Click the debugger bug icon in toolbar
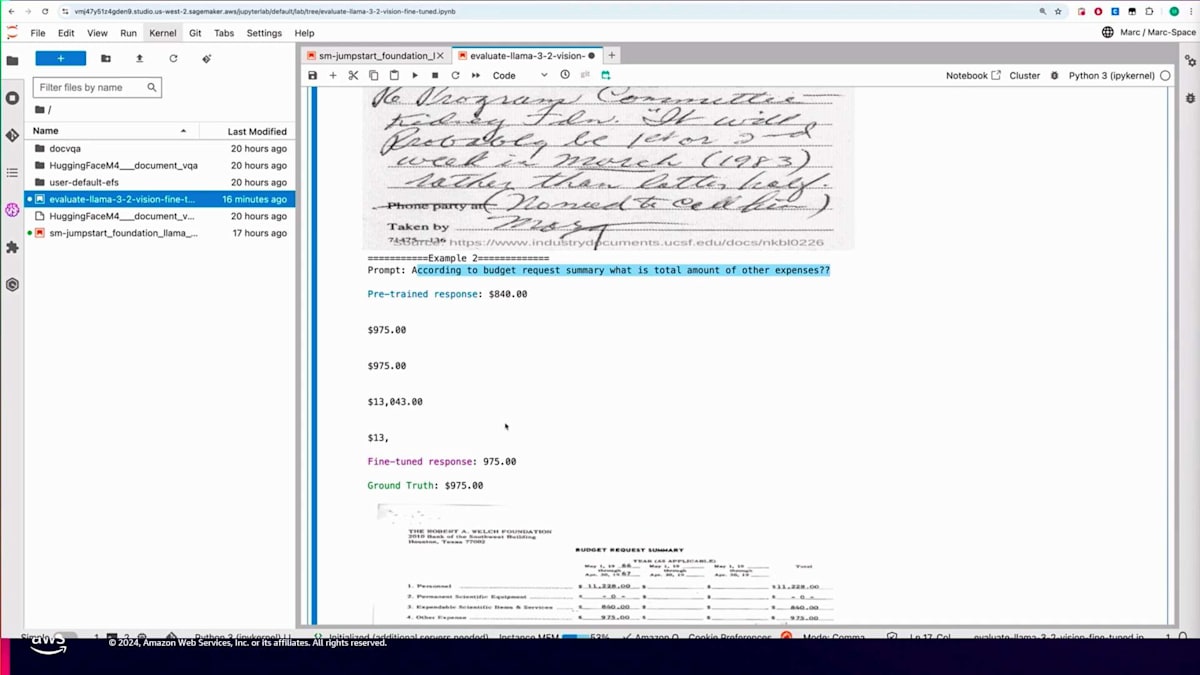Screen dimensions: 1200x675 tap(1054, 75)
